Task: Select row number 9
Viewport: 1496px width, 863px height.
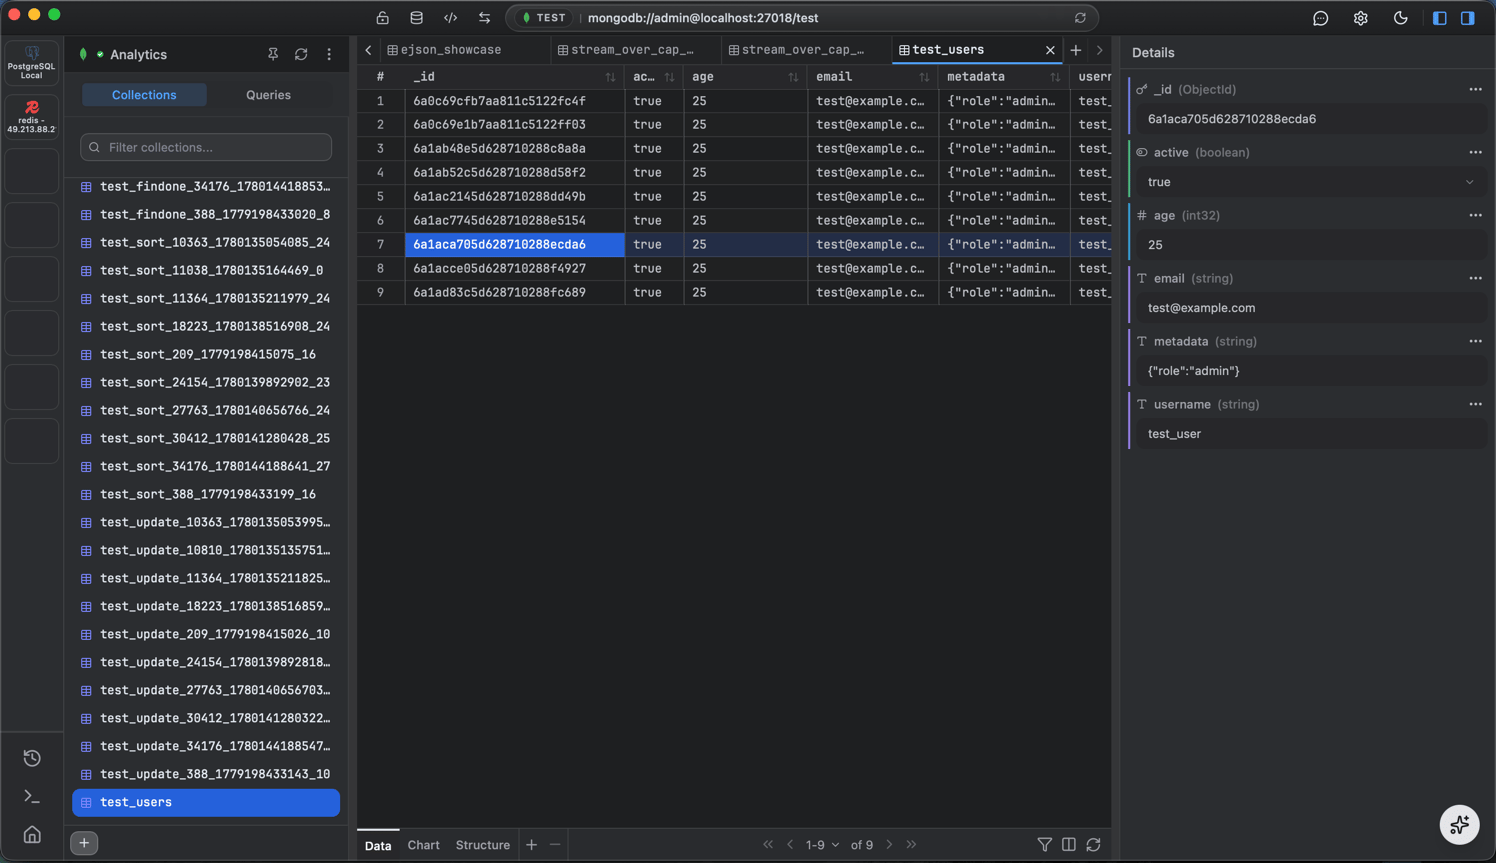Action: point(380,292)
